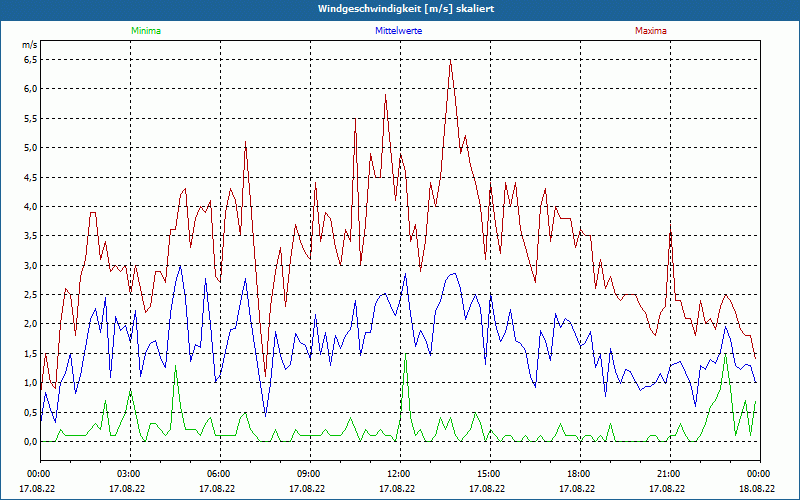Click the 17.08.22 date under 12:00
Image resolution: width=800 pixels, height=500 pixels.
(x=397, y=488)
